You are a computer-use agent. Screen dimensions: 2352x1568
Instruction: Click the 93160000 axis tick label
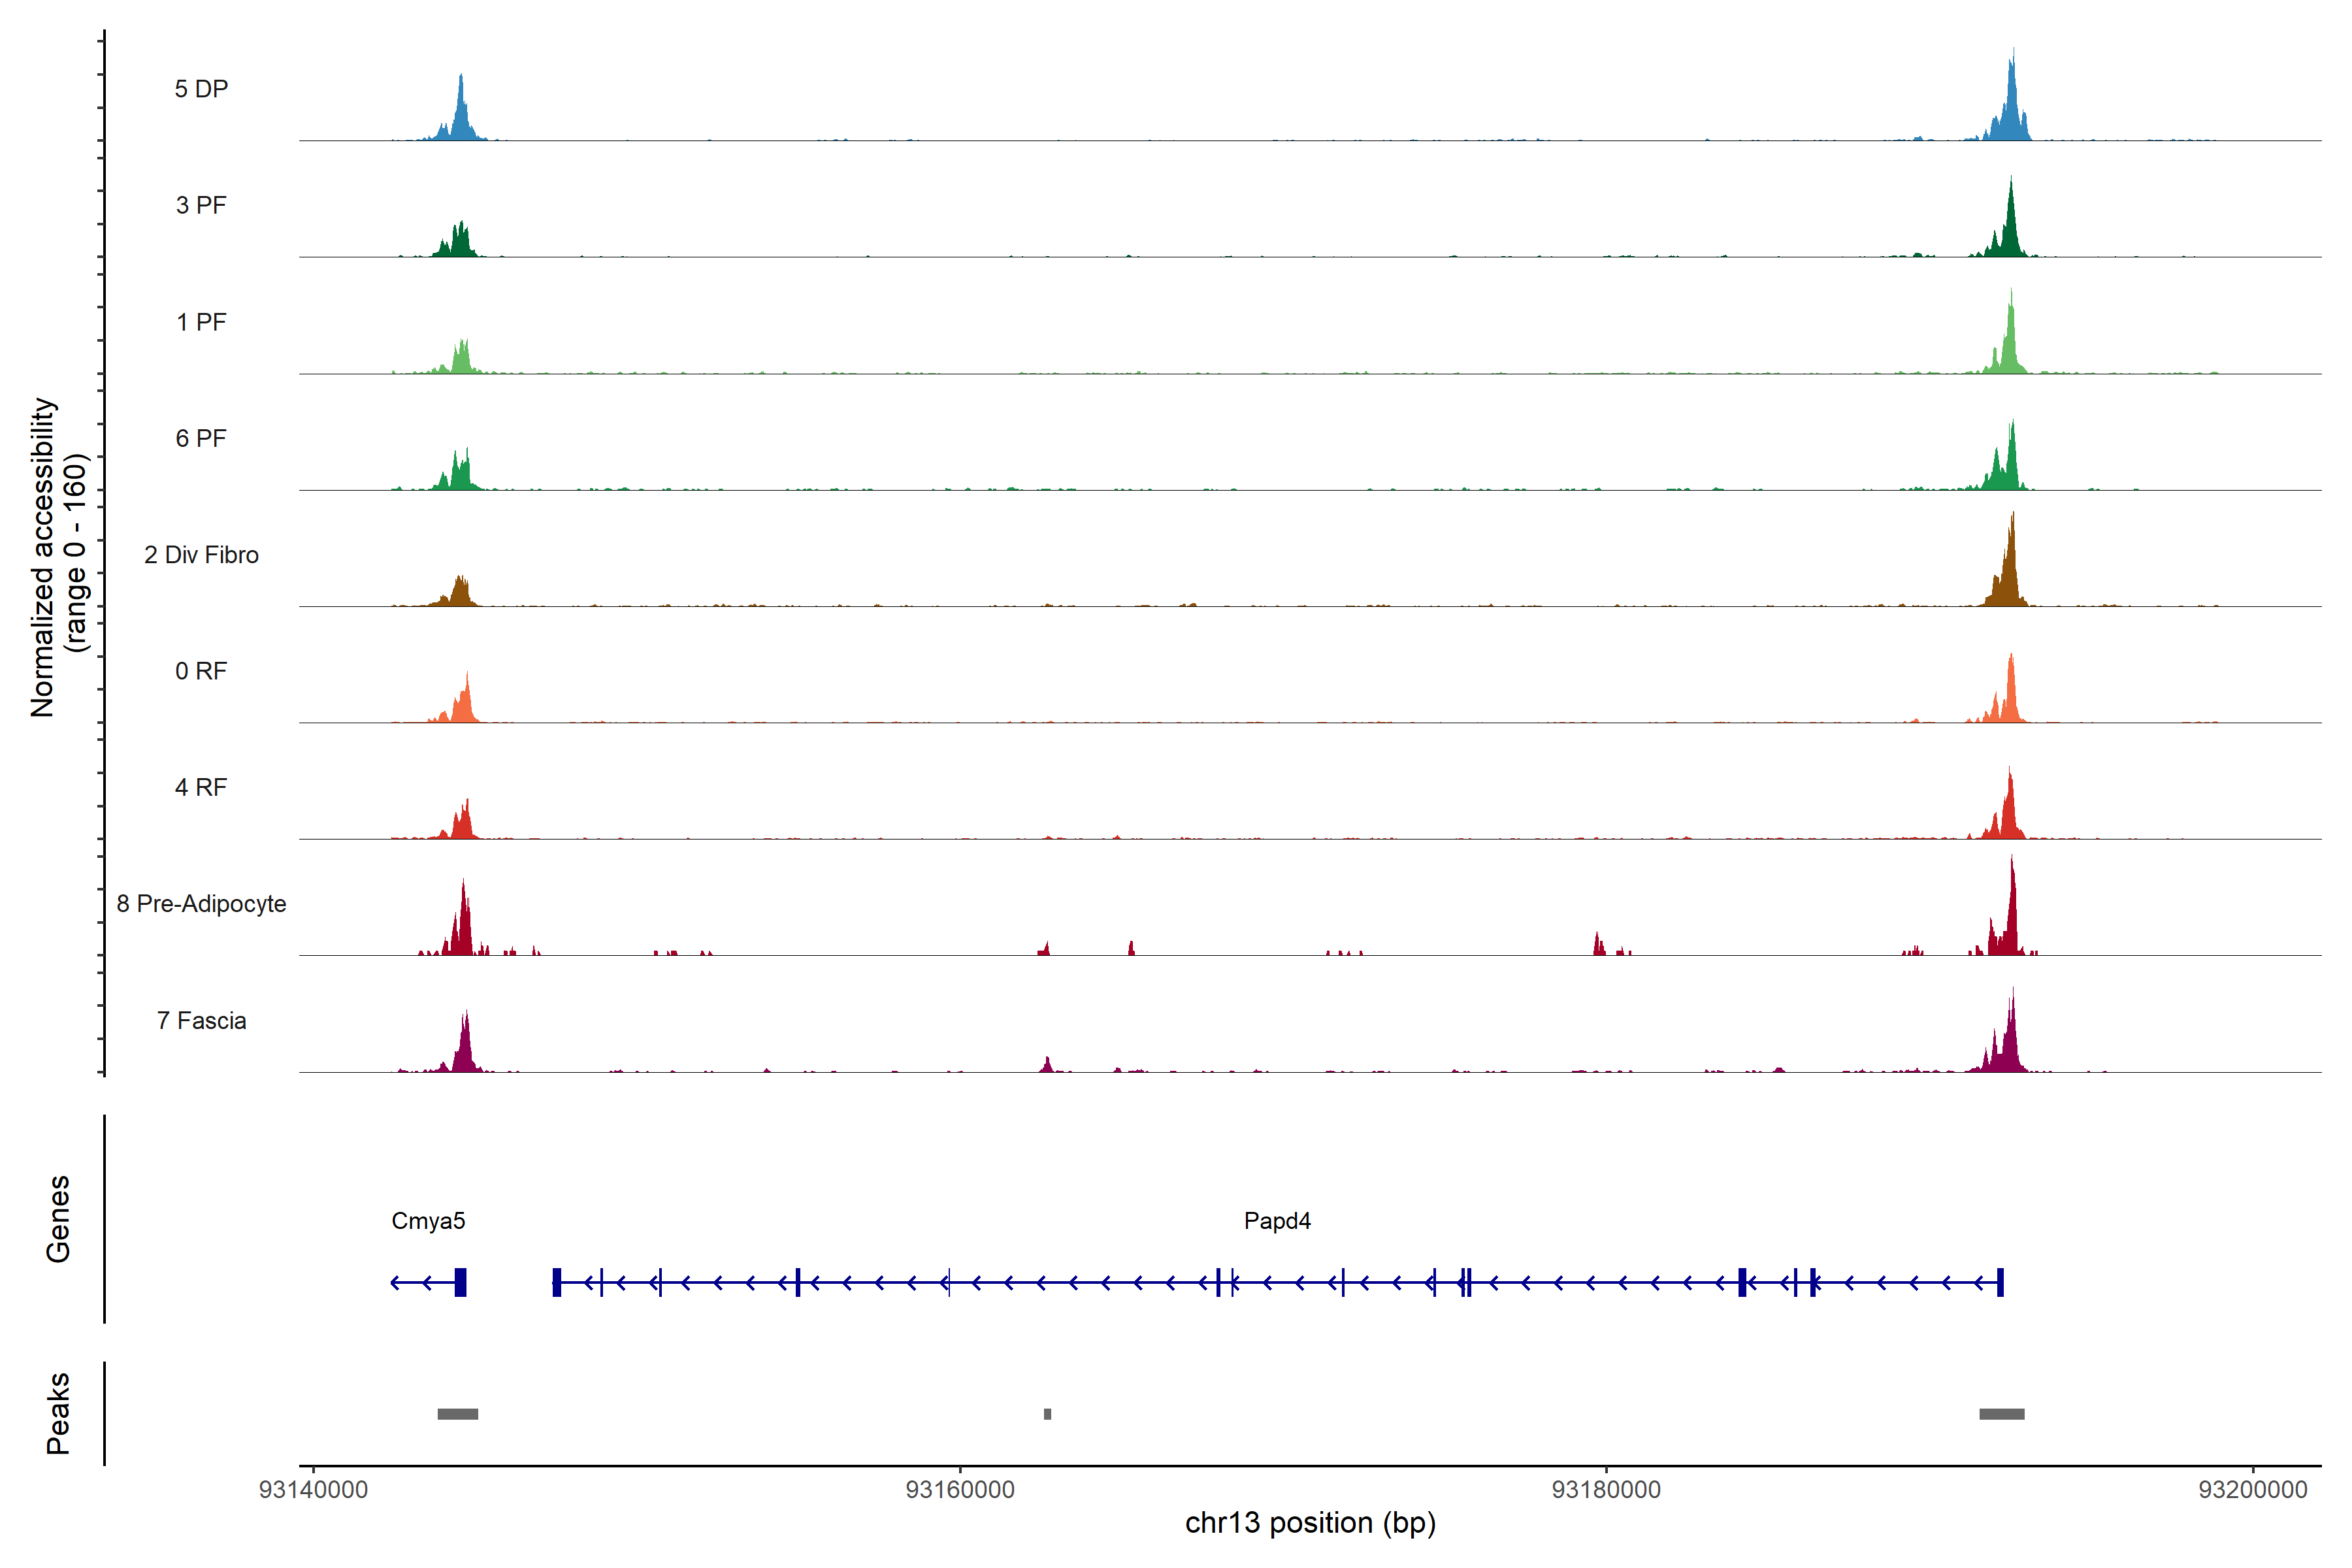click(960, 1489)
